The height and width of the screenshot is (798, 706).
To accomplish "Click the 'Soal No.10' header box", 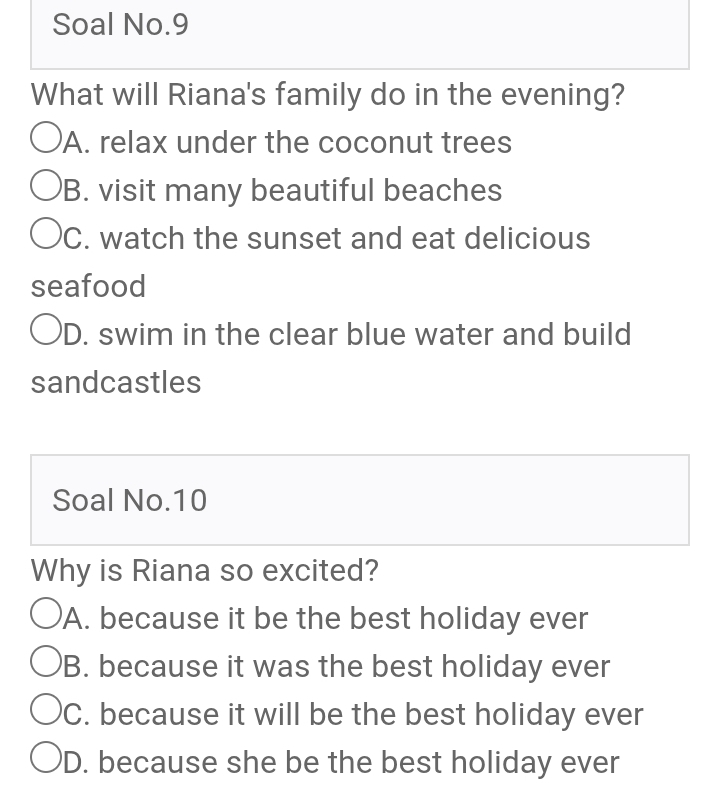I will point(360,500).
